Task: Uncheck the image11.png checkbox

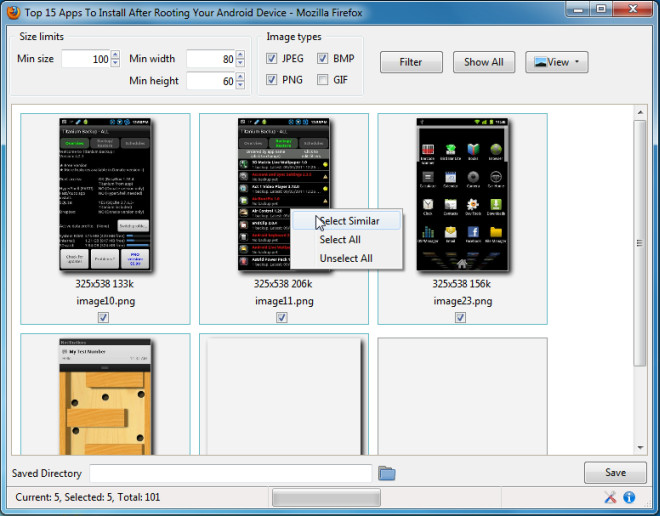Action: (x=282, y=317)
